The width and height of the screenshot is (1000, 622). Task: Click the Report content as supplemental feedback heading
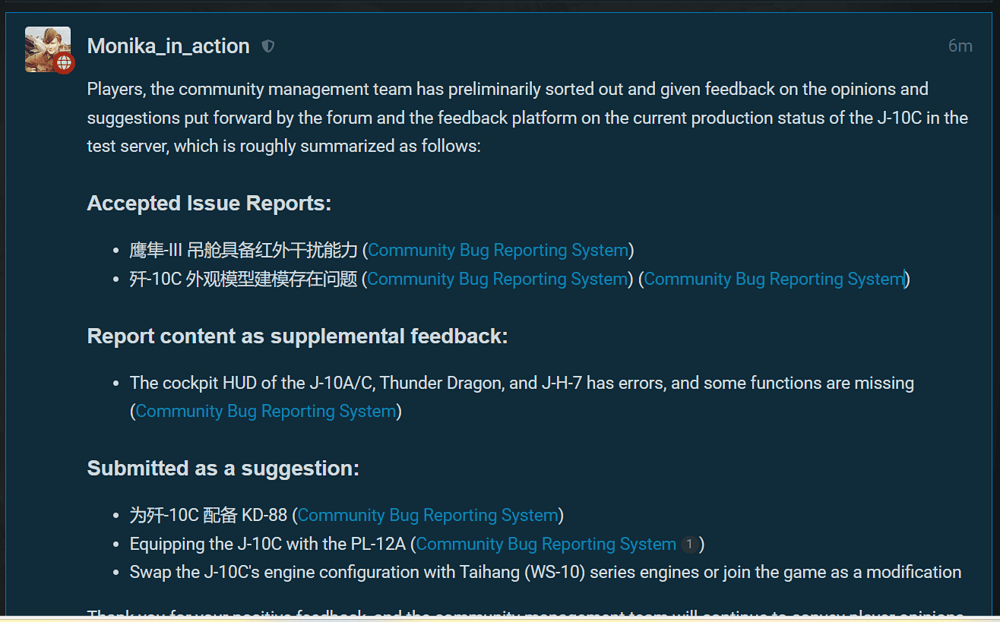tap(297, 337)
